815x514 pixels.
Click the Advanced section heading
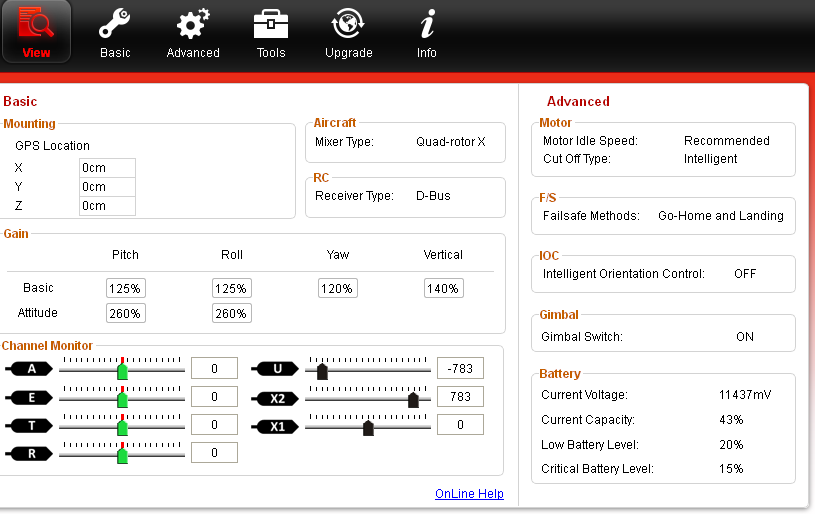[x=578, y=101]
